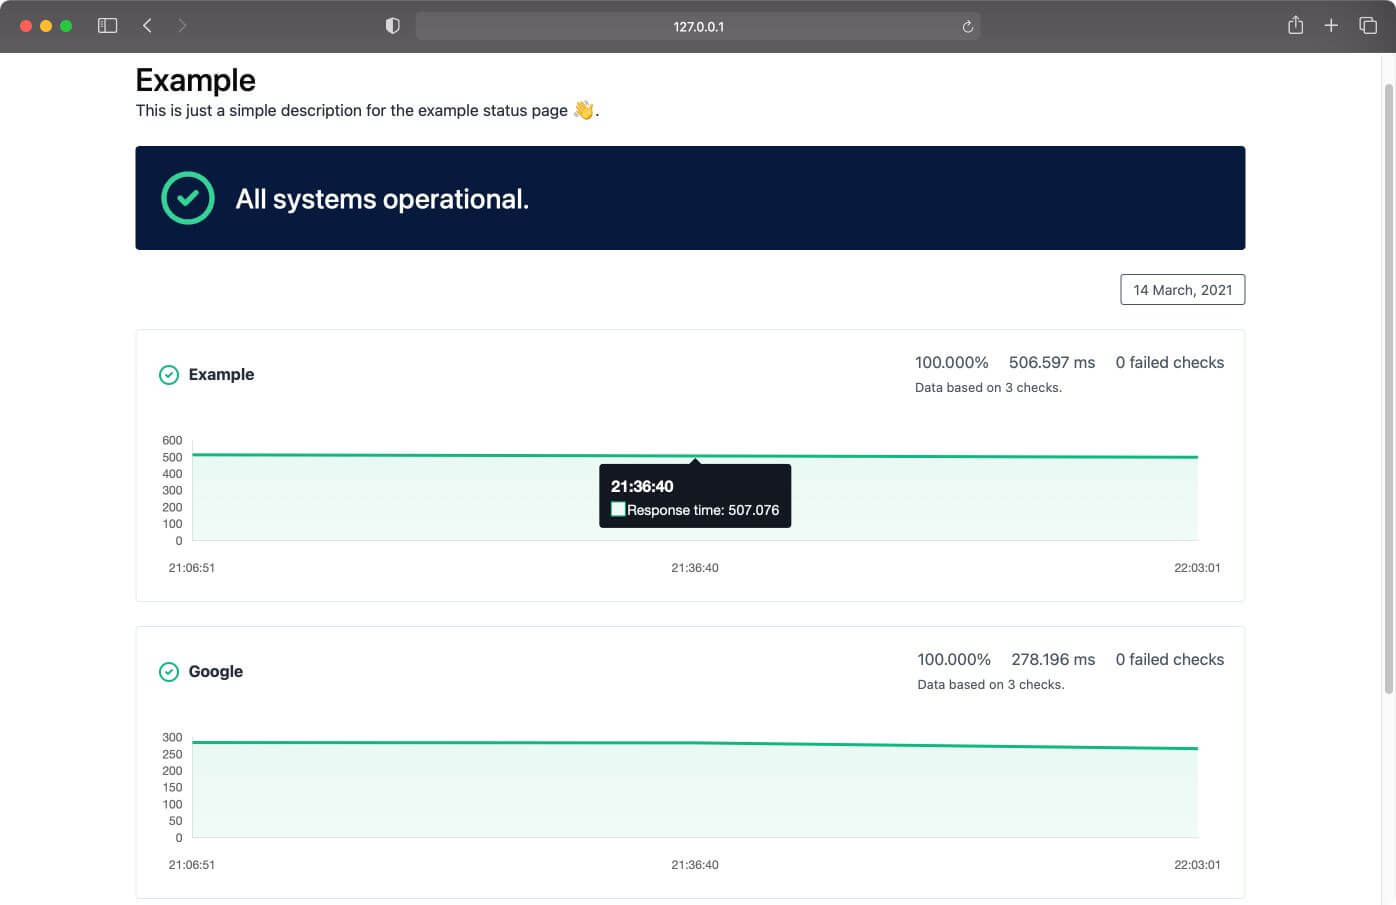Open the Share icon in browser toolbar
This screenshot has height=905, width=1396.
(x=1295, y=25)
